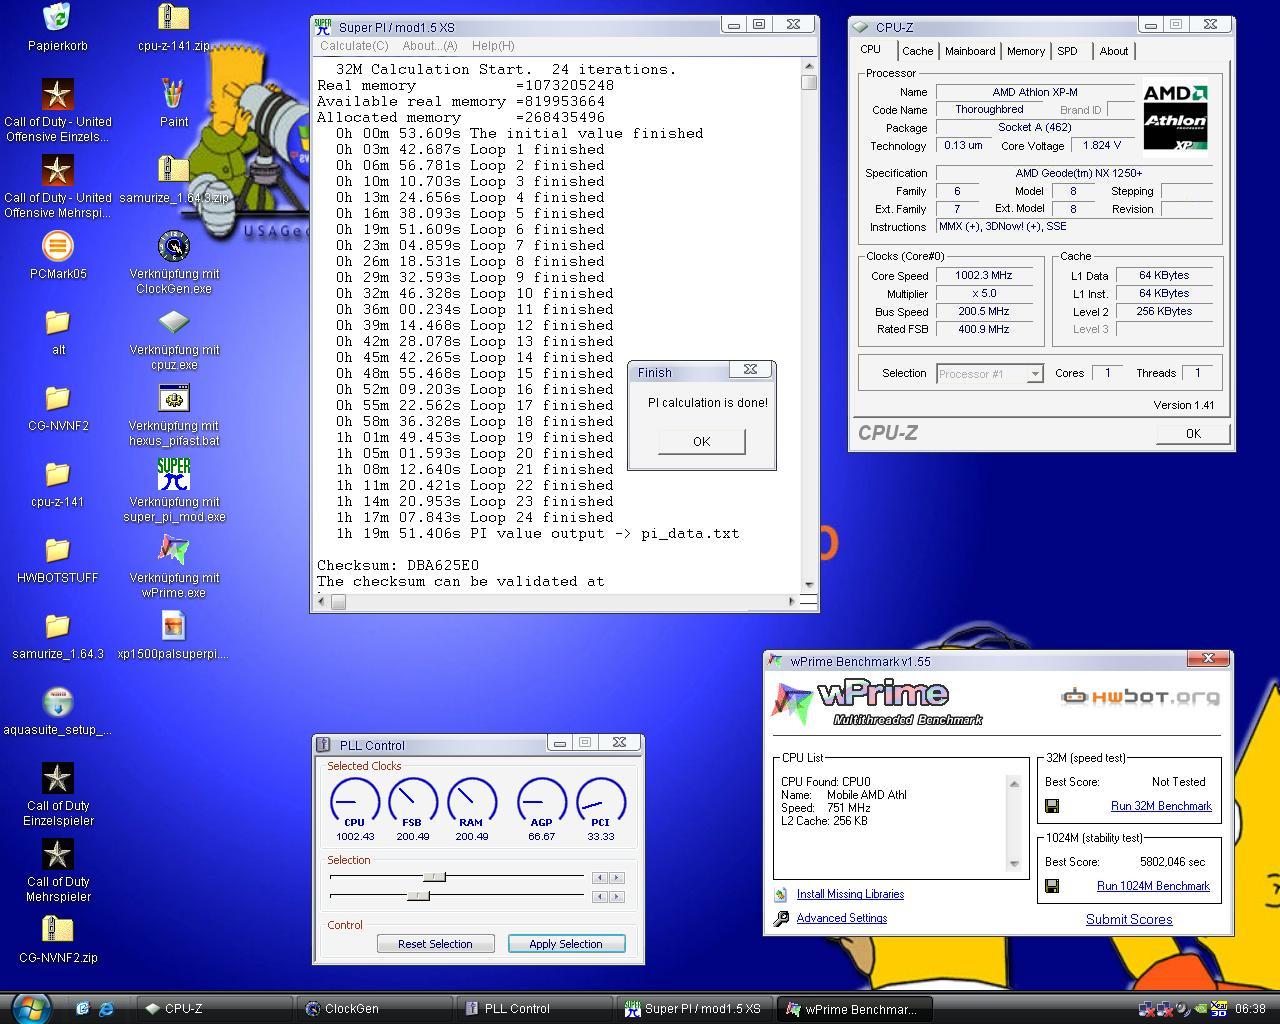Click the hwbot.org logo in wPrime

1140,696
